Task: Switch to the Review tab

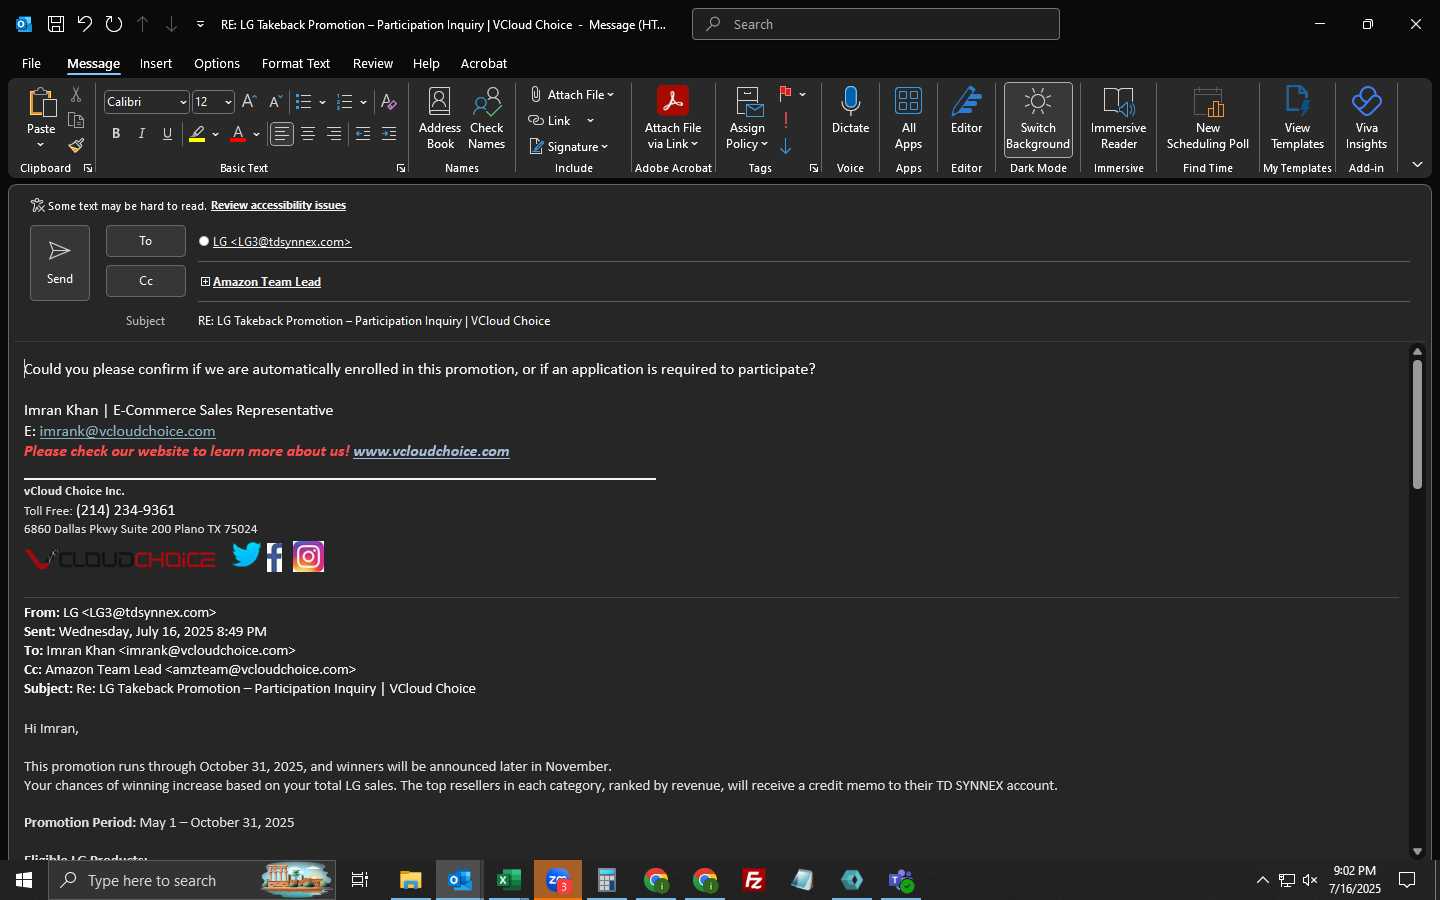Action: [x=372, y=63]
